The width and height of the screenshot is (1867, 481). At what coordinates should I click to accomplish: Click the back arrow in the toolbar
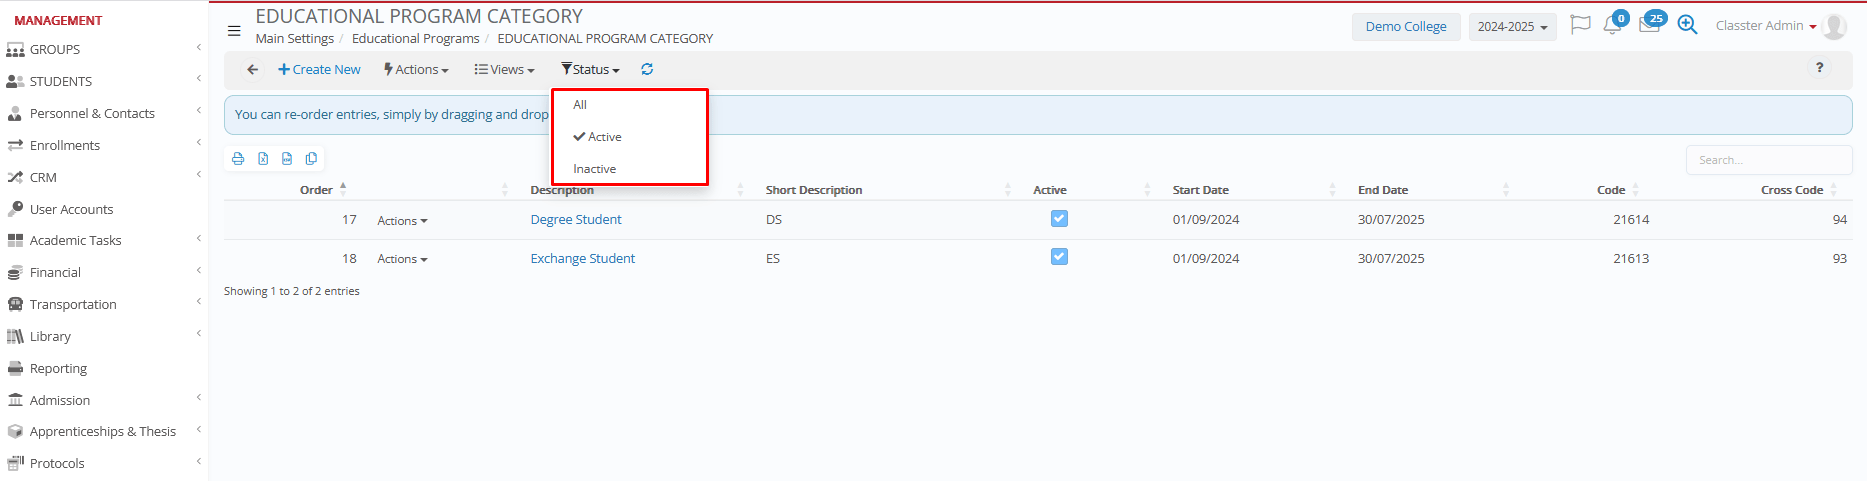(x=253, y=69)
